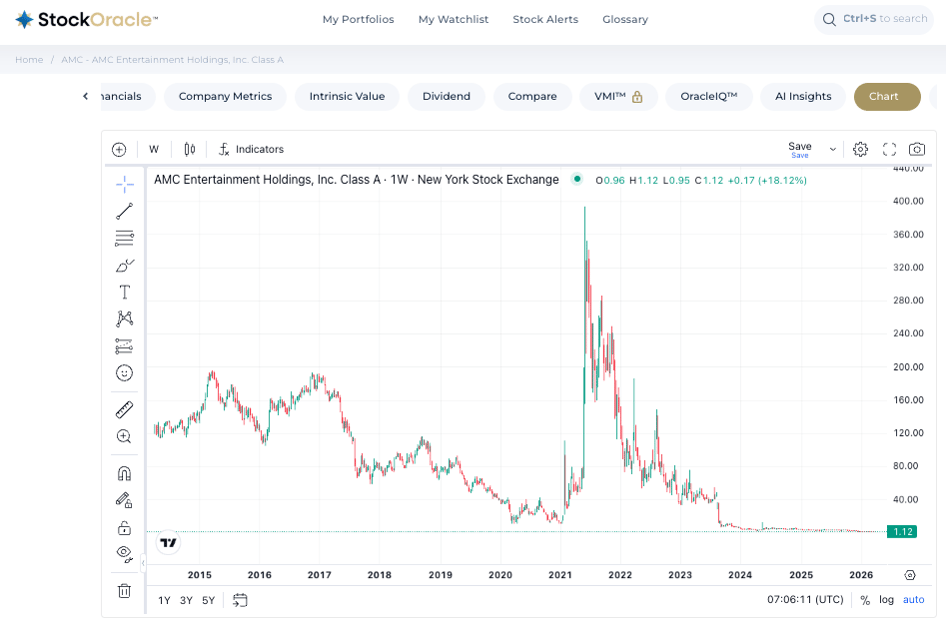Open the Dividend tab
The image size is (946, 628).
tap(446, 96)
